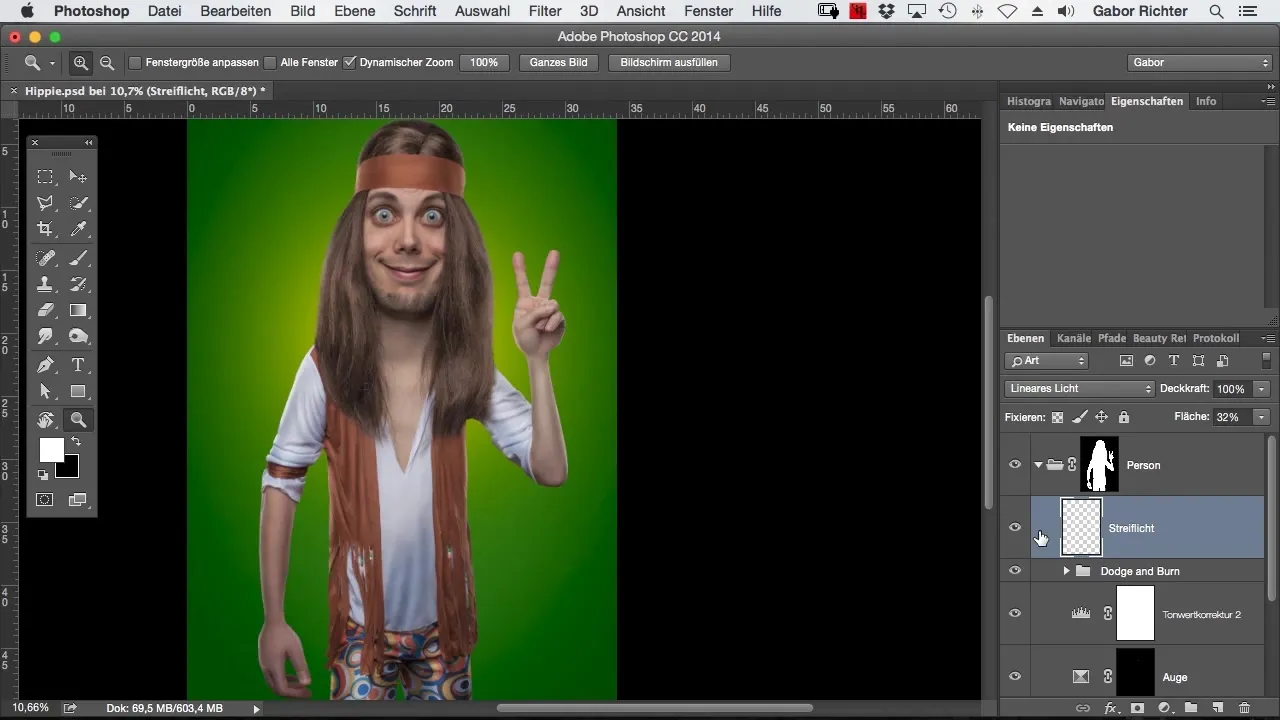Select the Pen tool
The height and width of the screenshot is (720, 1280).
tap(45, 366)
